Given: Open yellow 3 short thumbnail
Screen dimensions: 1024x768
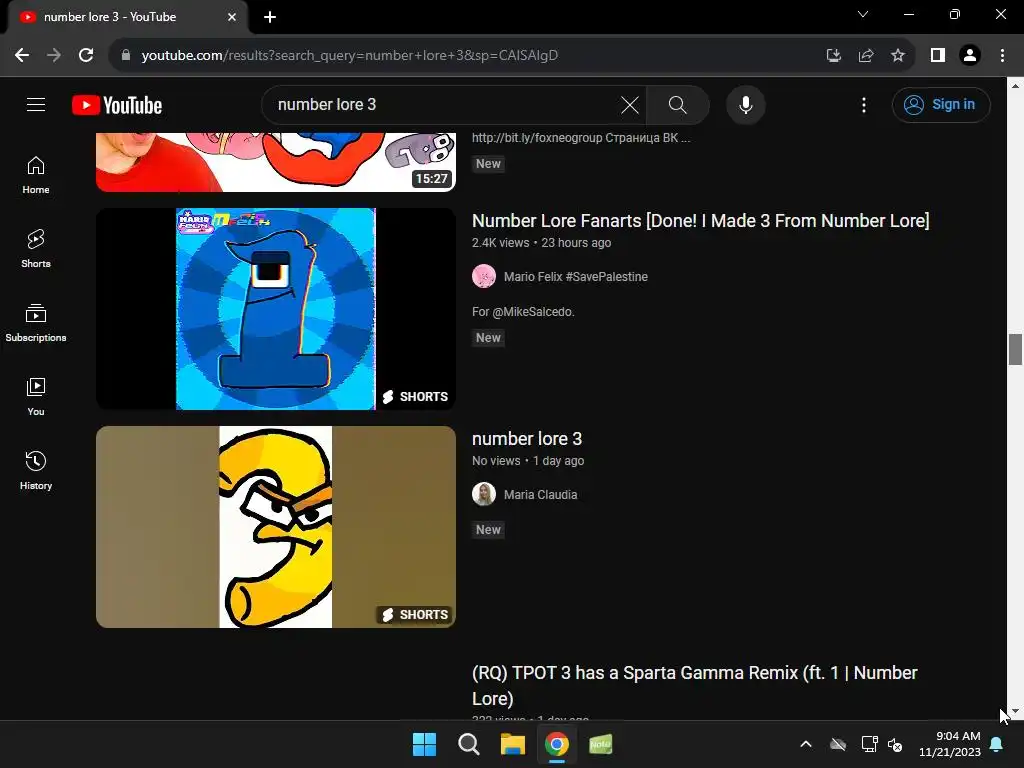Looking at the screenshot, I should click(276, 527).
